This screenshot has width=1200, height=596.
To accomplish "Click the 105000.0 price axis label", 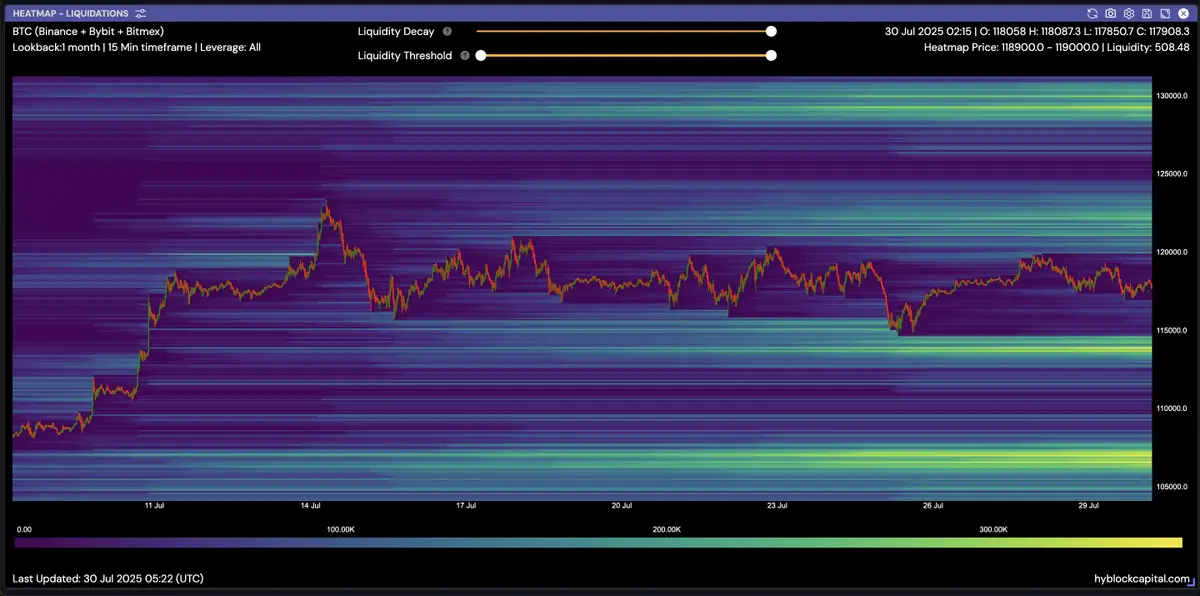I will tap(1172, 487).
